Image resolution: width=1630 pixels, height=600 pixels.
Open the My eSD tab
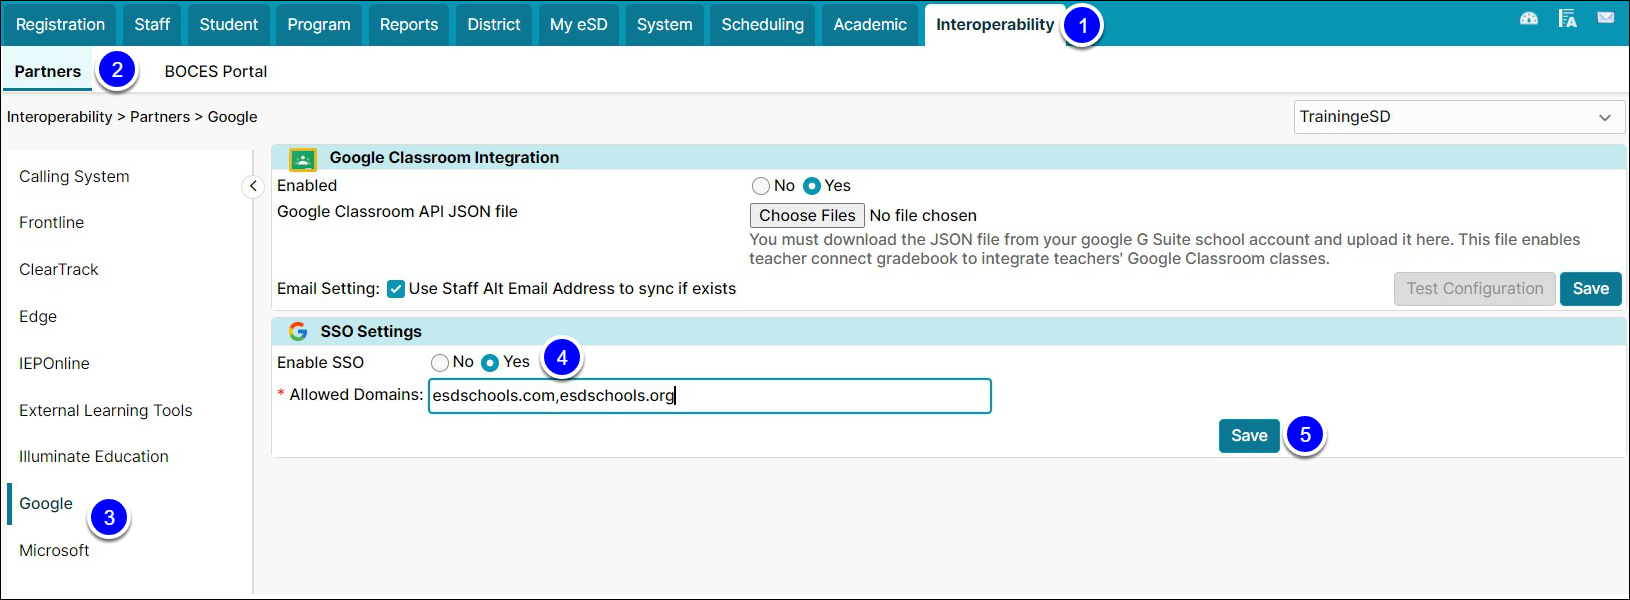[579, 24]
